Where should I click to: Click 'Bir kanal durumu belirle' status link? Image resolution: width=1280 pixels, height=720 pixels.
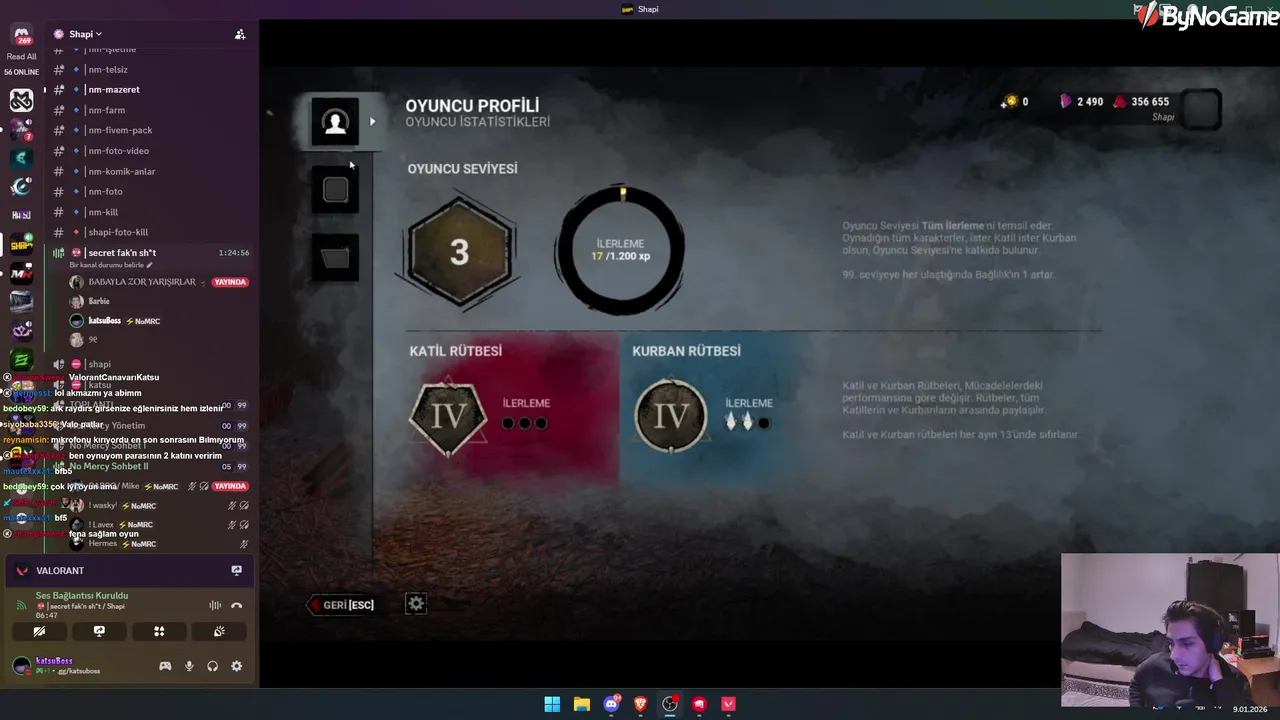(111, 265)
